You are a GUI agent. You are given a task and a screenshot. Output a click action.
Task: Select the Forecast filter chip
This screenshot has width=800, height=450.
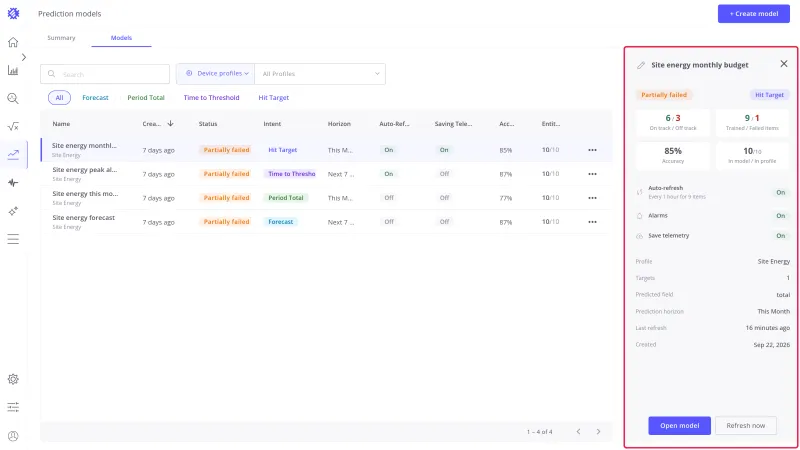point(95,97)
